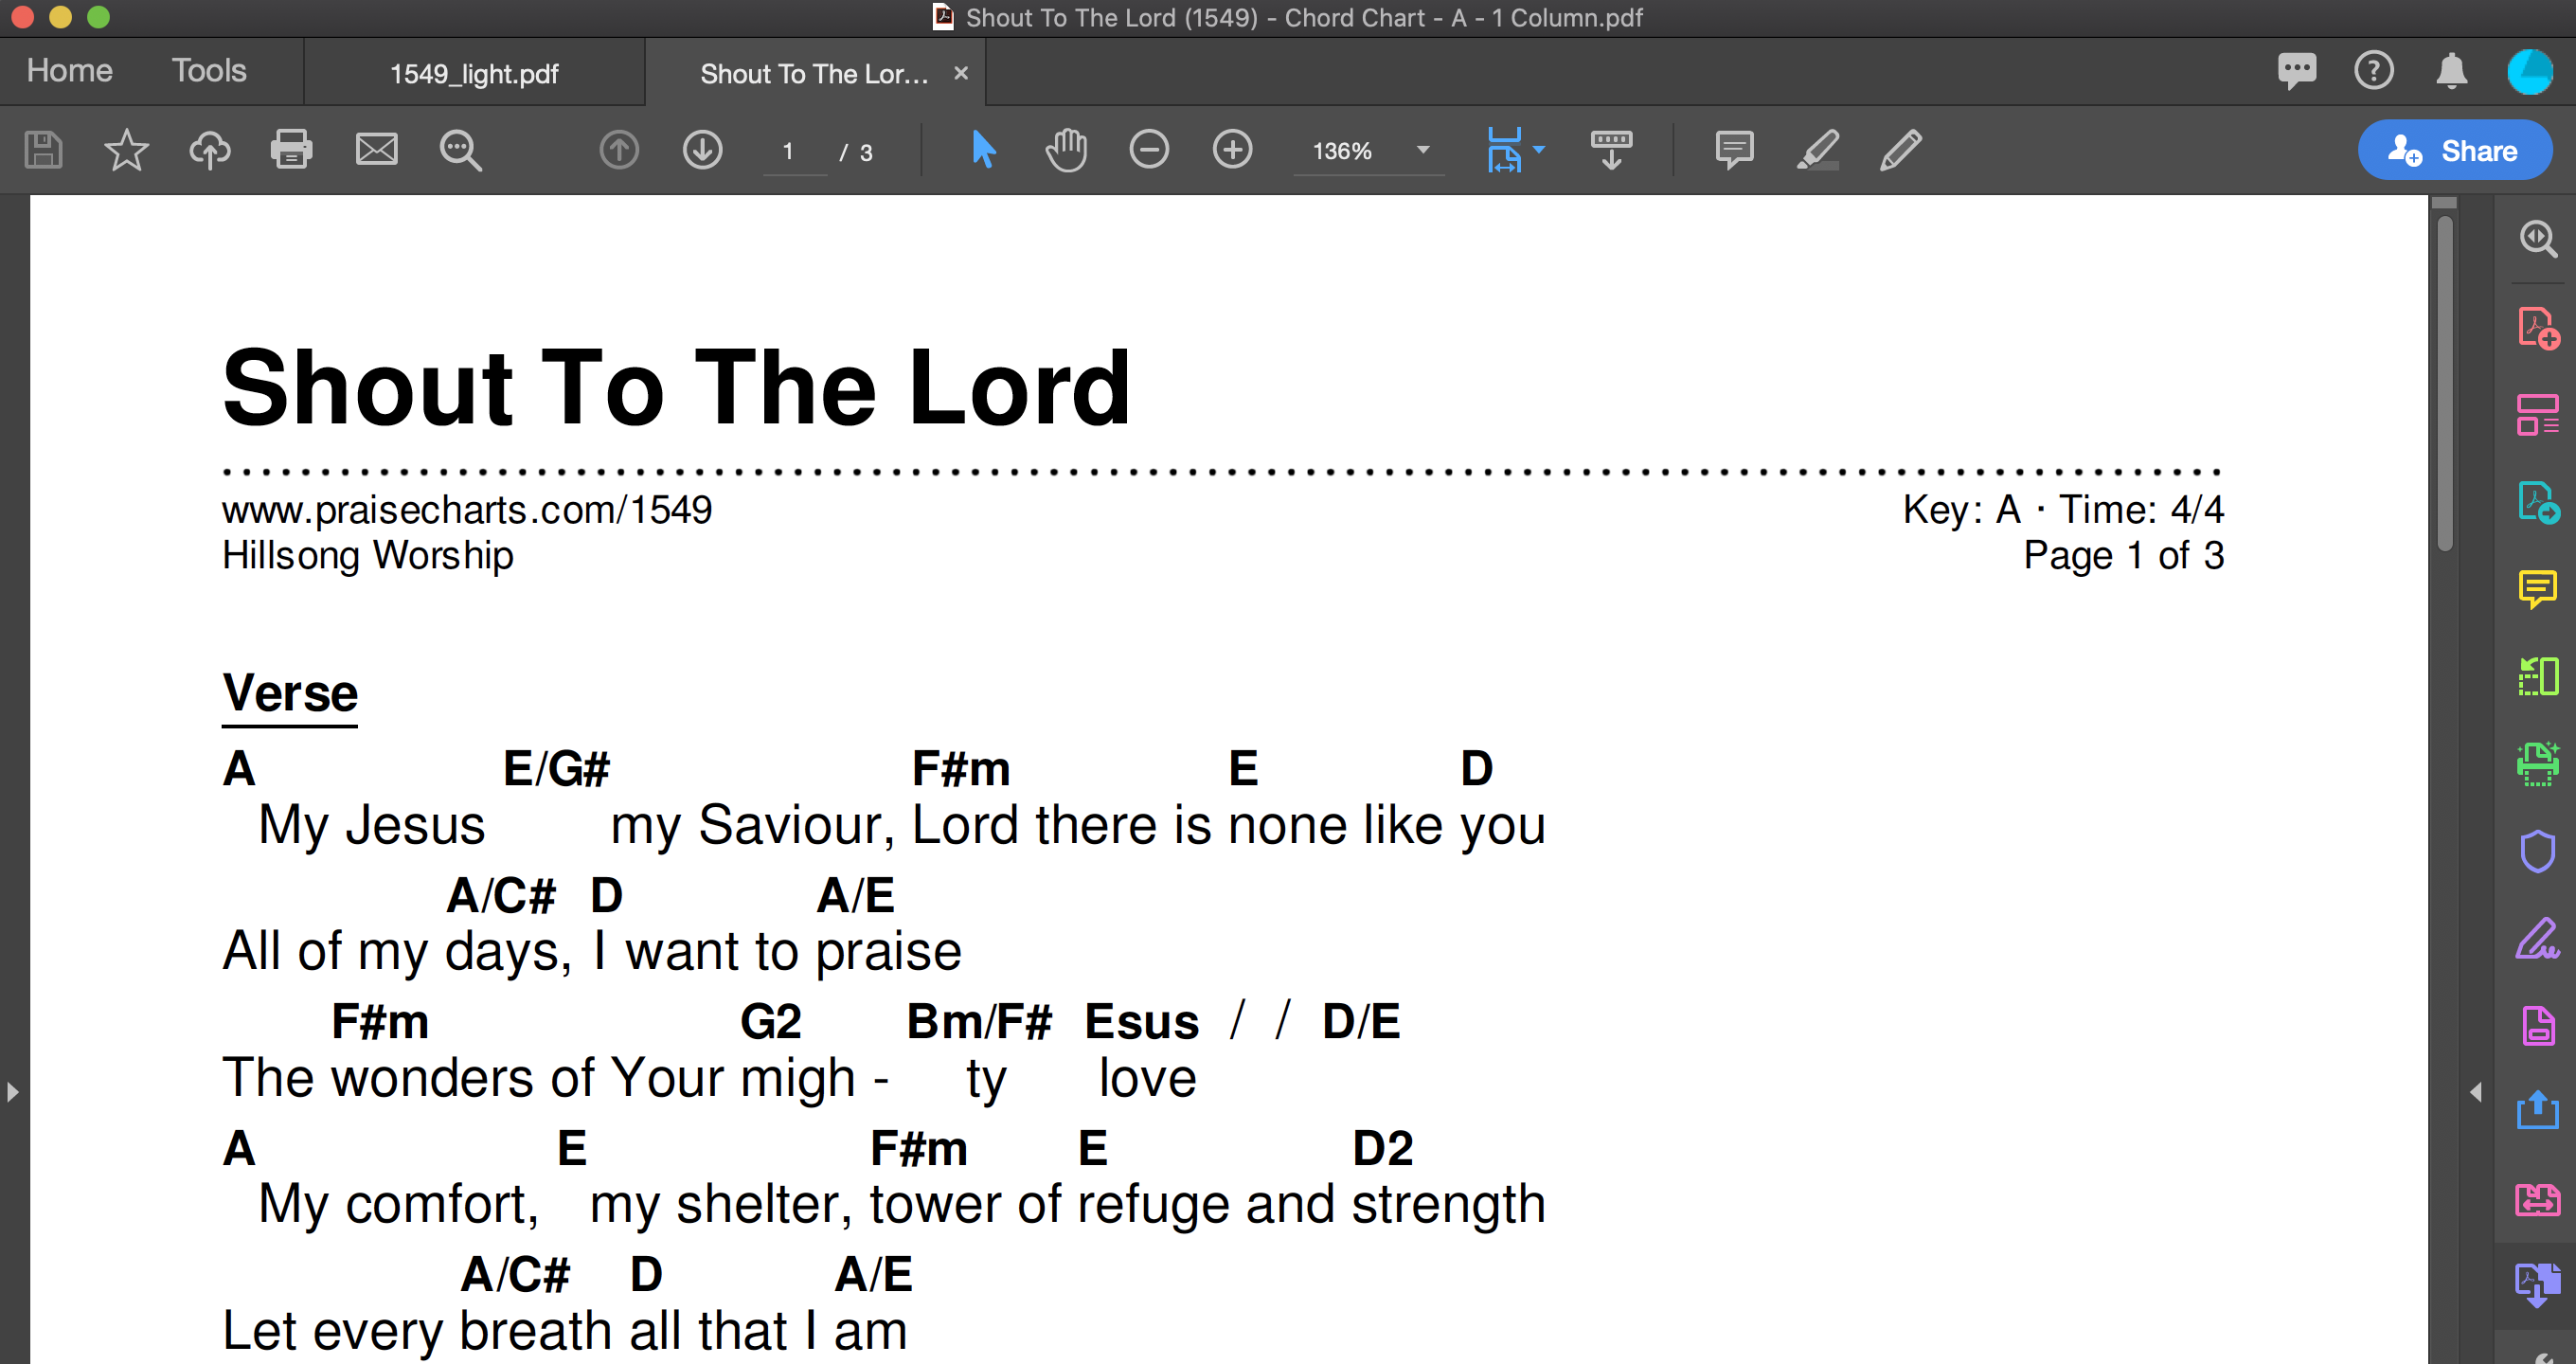Zoom out with the minus icon

(x=1148, y=150)
